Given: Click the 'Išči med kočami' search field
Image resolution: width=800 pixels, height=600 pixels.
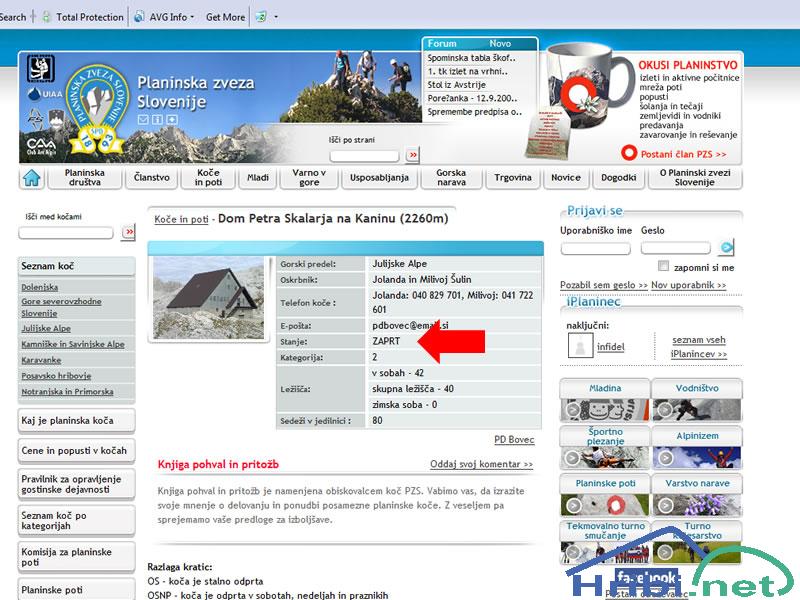Looking at the screenshot, I should pos(66,233).
